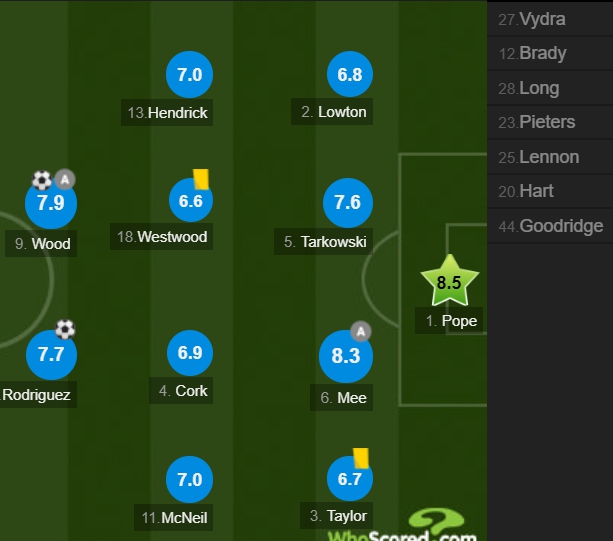Click Taylor's yellow card icon
The height and width of the screenshot is (541, 613).
coord(361,458)
